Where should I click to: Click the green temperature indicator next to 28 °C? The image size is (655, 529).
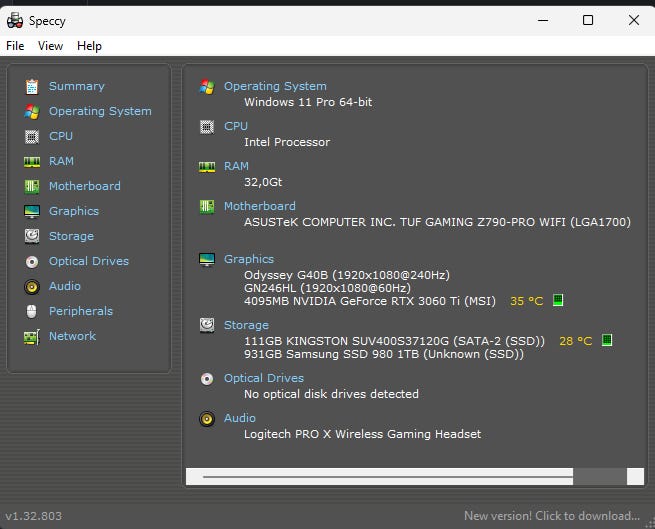(607, 340)
